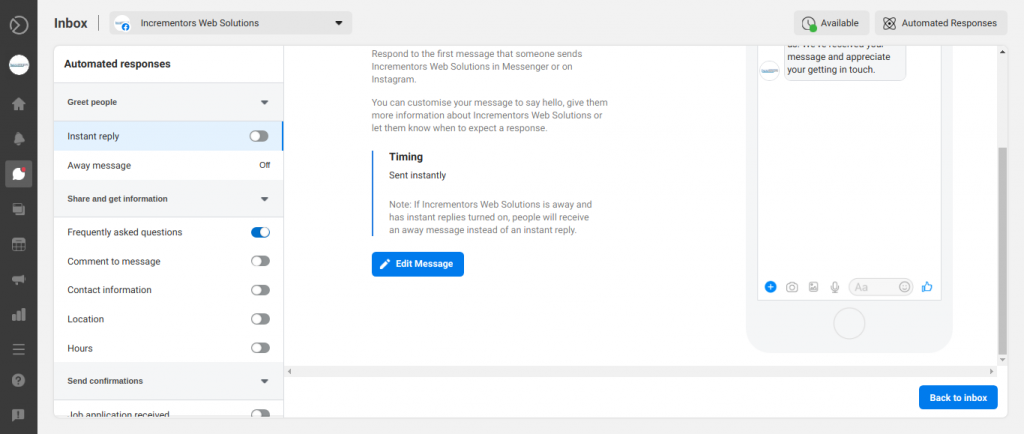The image size is (1024, 434).
Task: Click the blue plus icon in chat preview
Action: 771,287
